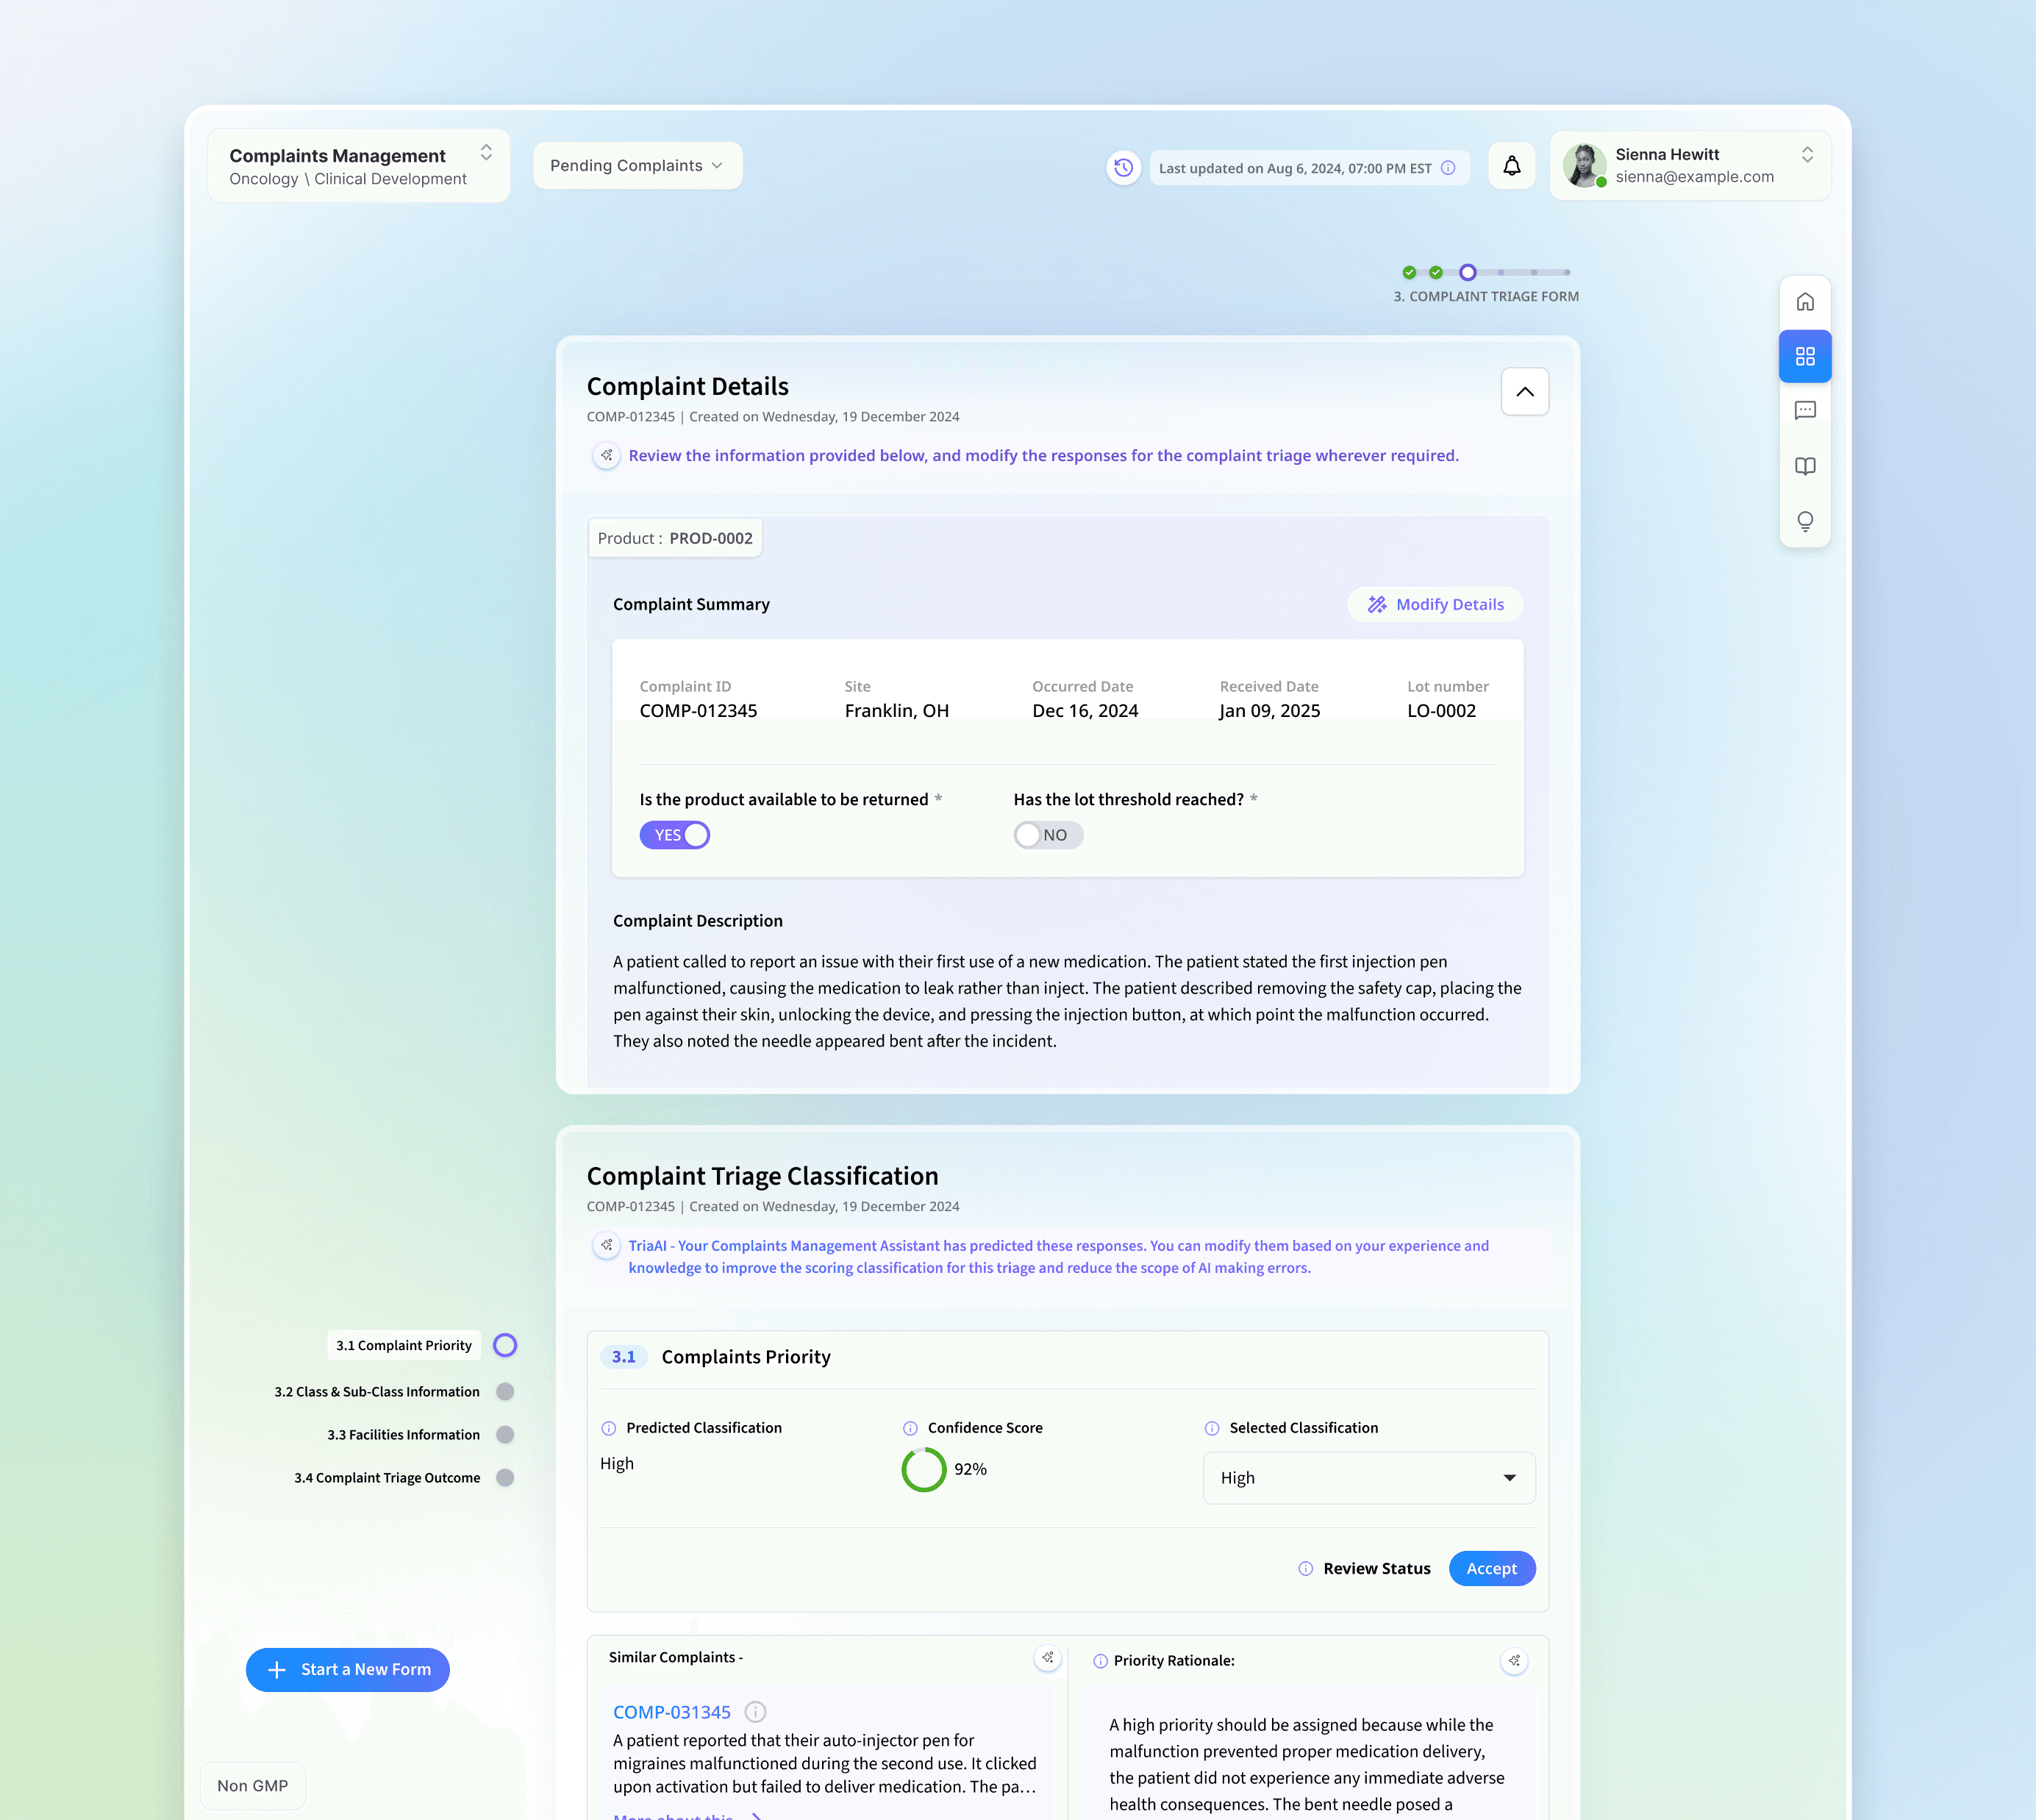Toggle the lot threshold reached switch
Image resolution: width=2036 pixels, height=1820 pixels.
coord(1047,835)
